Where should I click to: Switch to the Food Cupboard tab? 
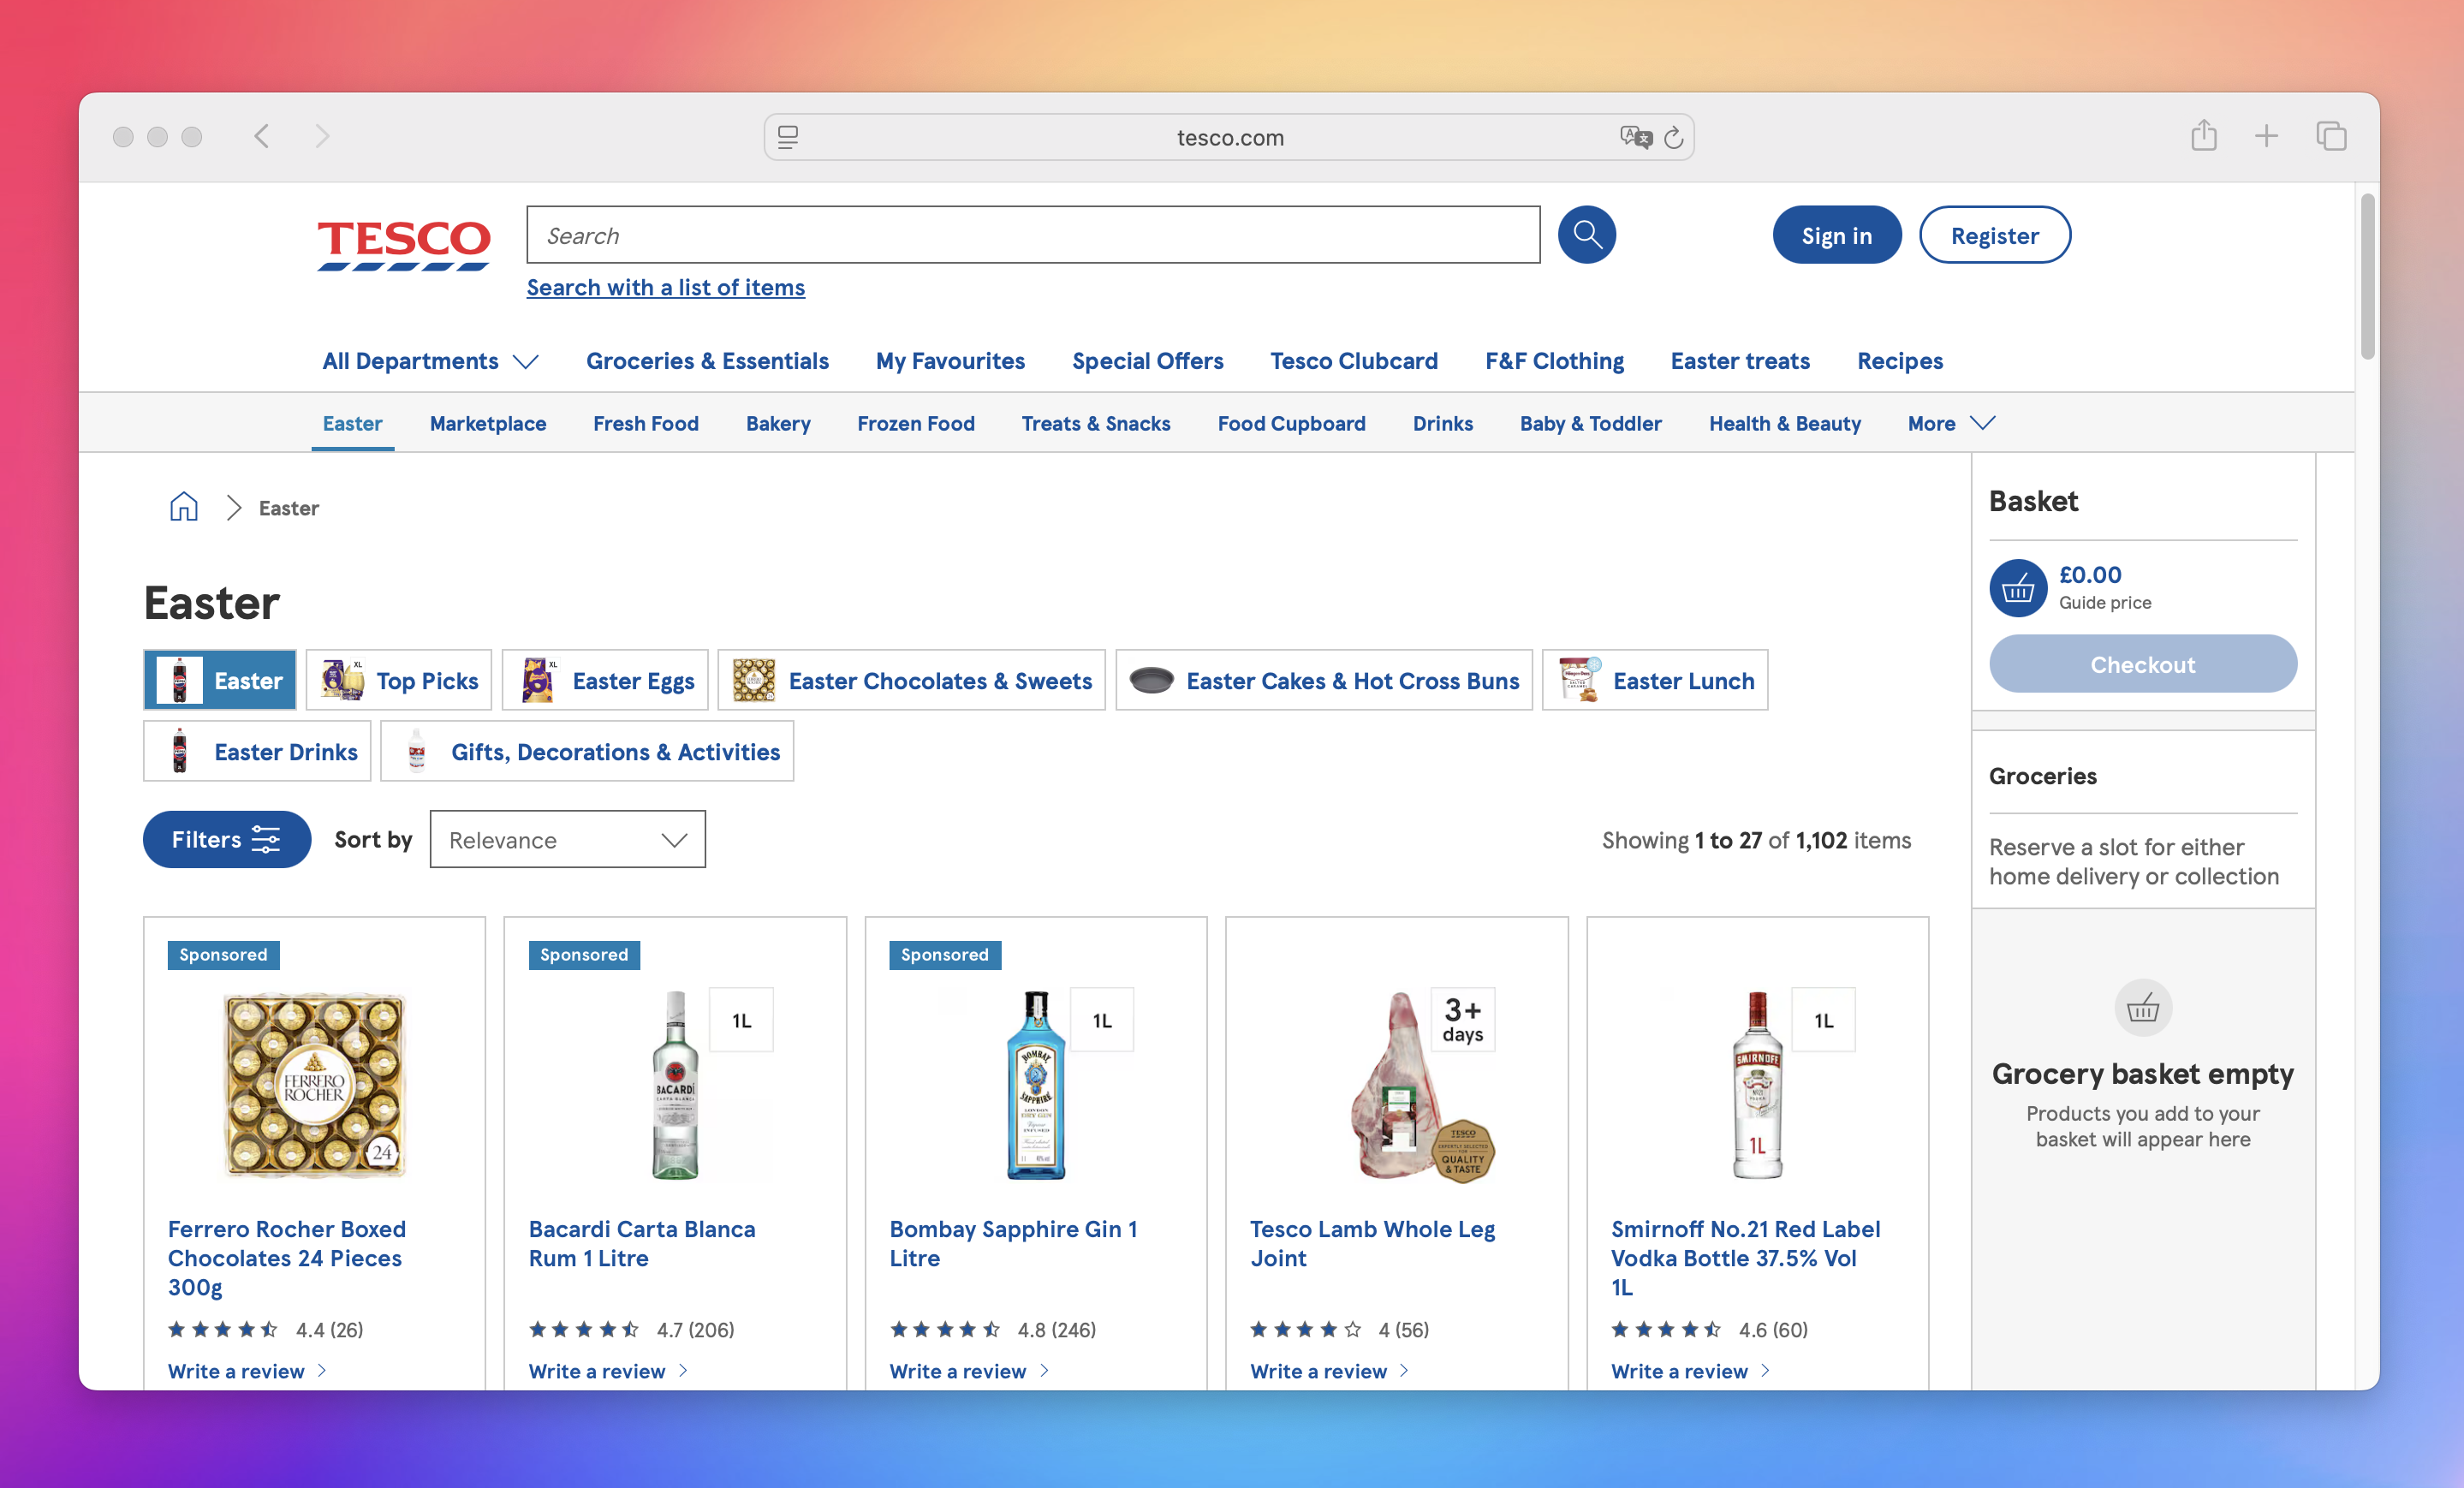pyautogui.click(x=1291, y=423)
